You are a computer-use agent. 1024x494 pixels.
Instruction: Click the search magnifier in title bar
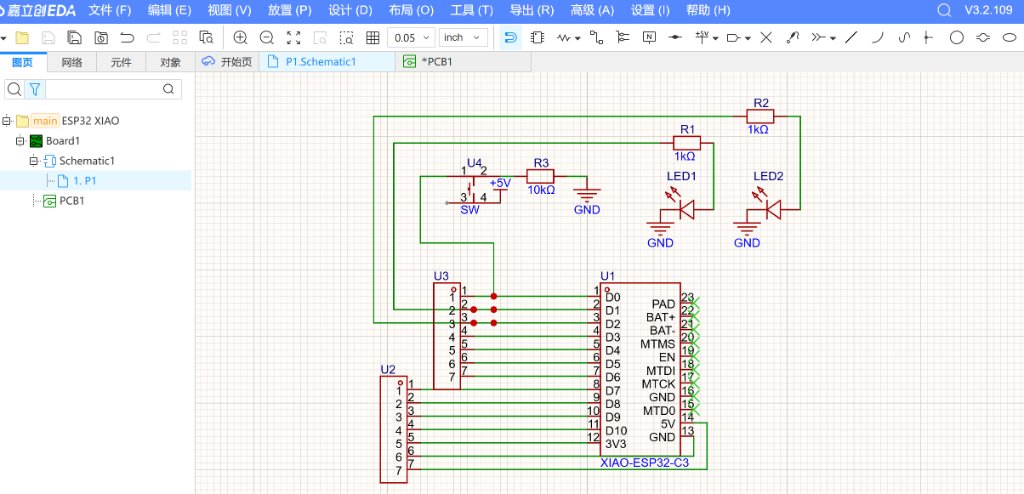coord(944,10)
